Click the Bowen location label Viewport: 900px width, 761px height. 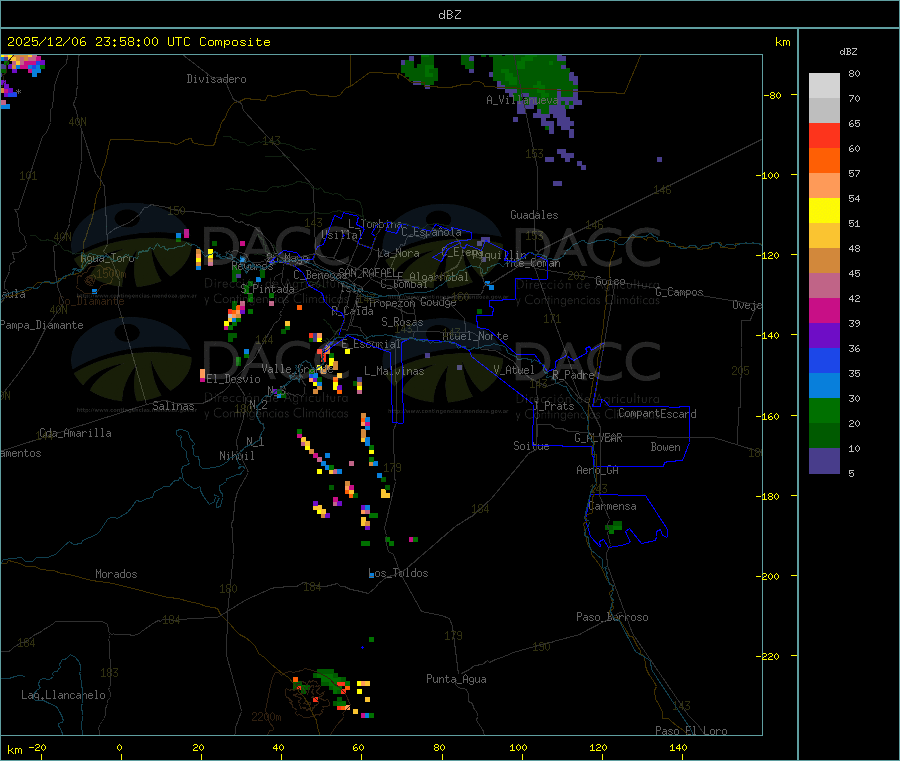click(665, 447)
